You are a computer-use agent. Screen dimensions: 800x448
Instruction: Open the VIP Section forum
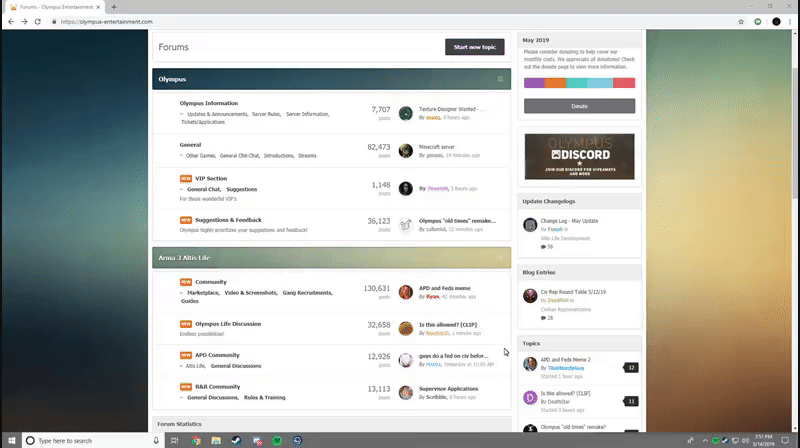[x=211, y=179]
